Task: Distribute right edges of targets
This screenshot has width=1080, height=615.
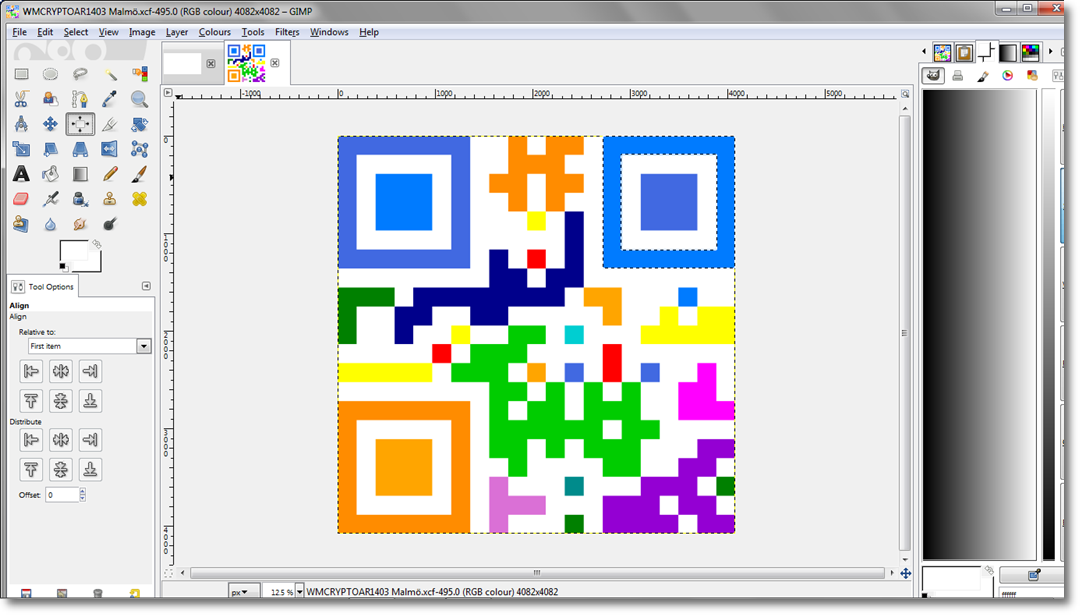Action: click(x=90, y=439)
